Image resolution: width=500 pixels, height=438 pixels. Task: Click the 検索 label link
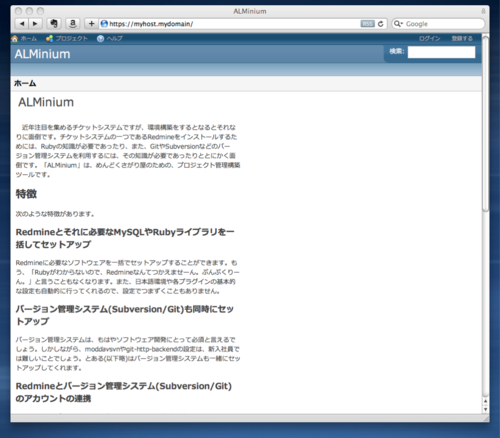point(397,51)
